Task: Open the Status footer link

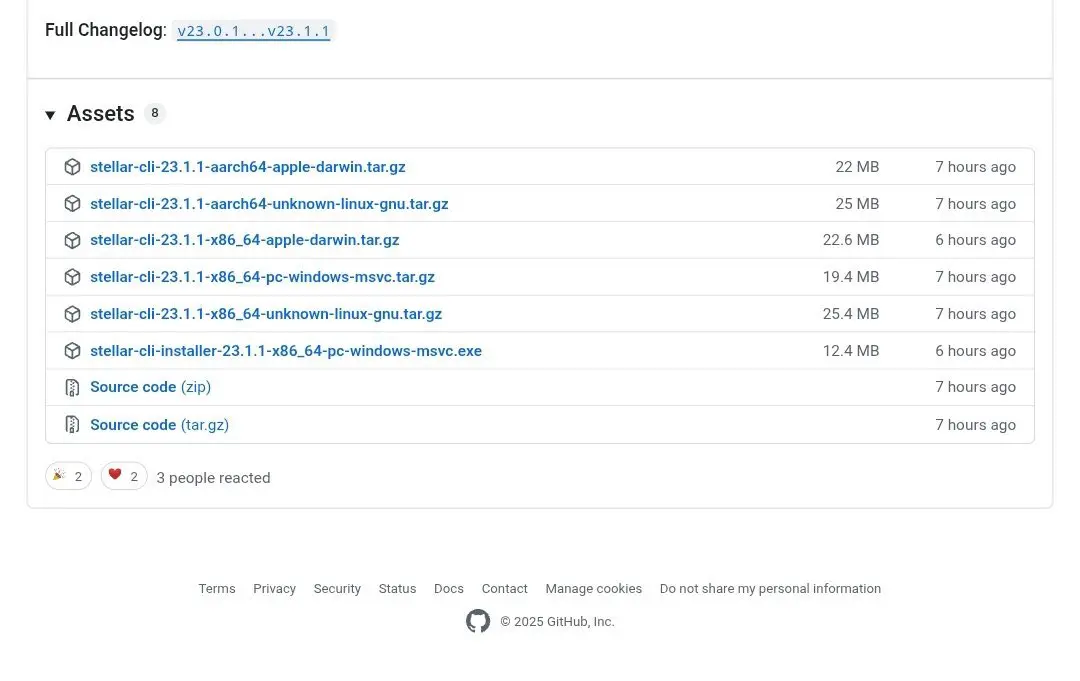Action: 397,589
